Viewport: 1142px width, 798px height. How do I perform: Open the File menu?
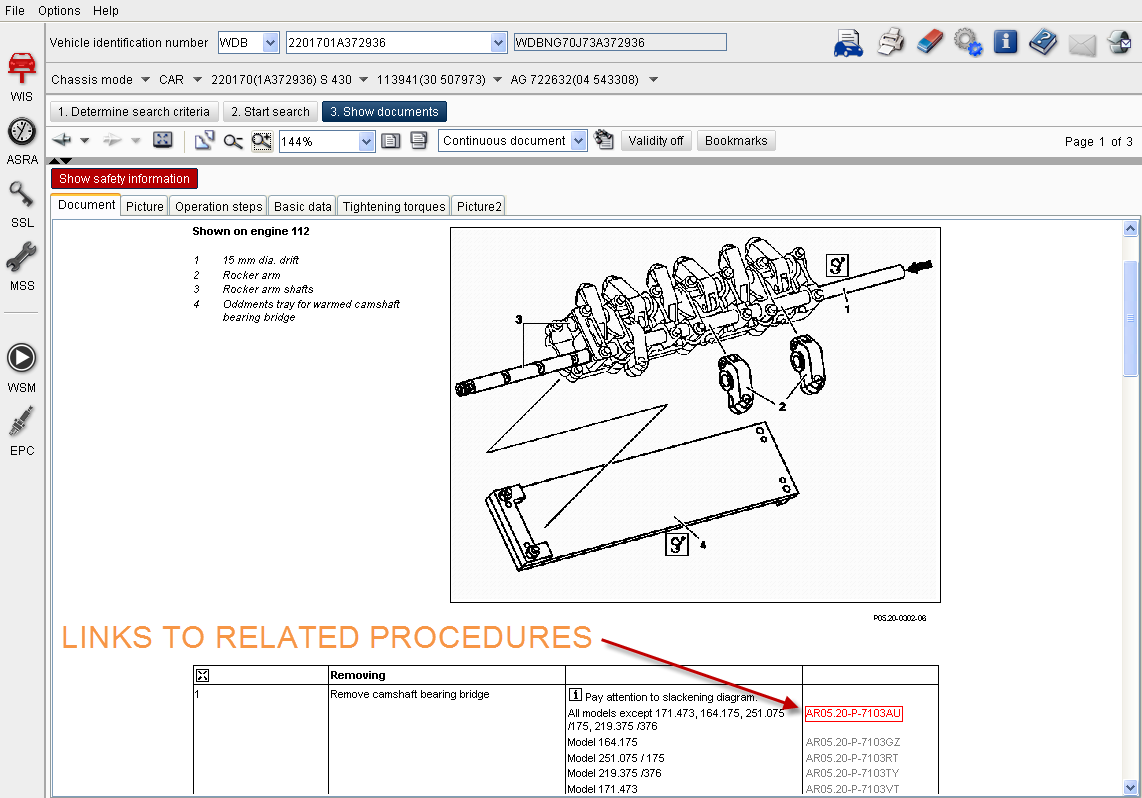pos(15,10)
